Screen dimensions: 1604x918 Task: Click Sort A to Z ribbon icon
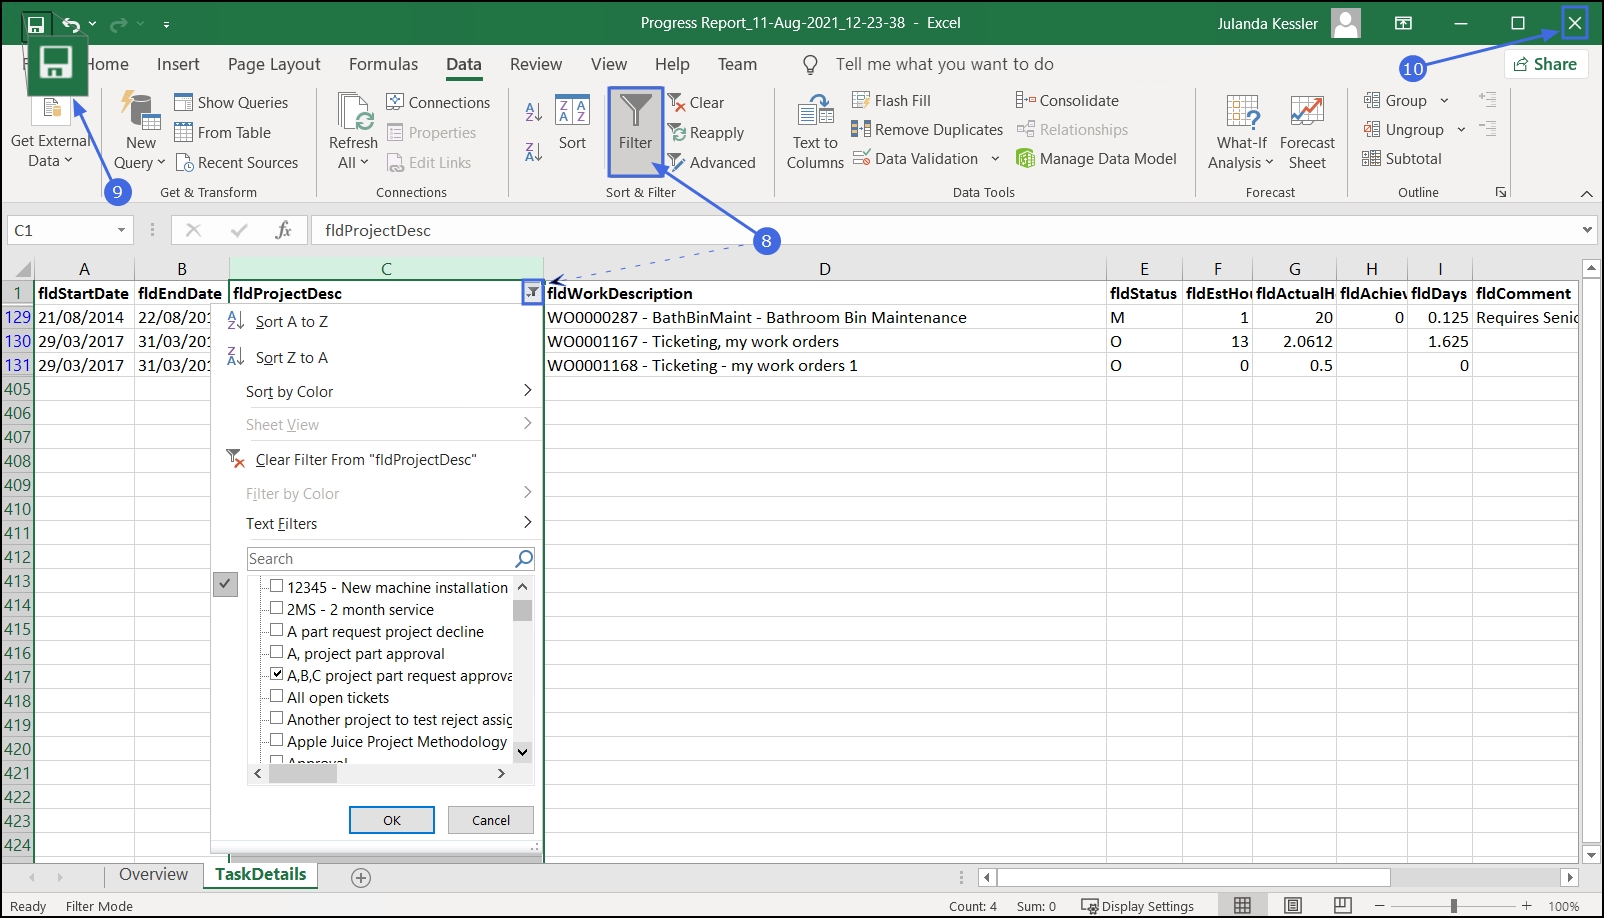pos(534,112)
